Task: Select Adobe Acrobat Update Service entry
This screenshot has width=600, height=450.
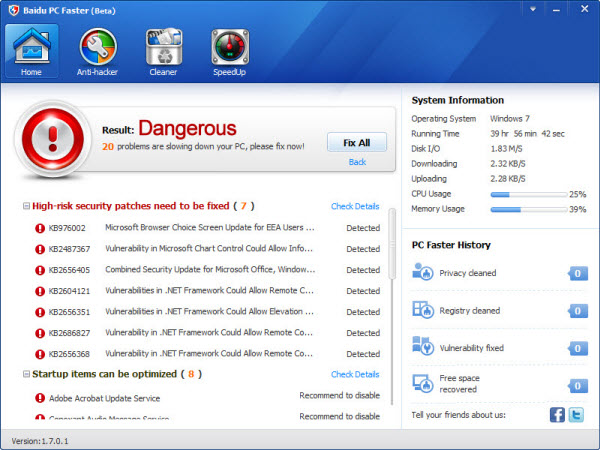Action: tap(104, 398)
